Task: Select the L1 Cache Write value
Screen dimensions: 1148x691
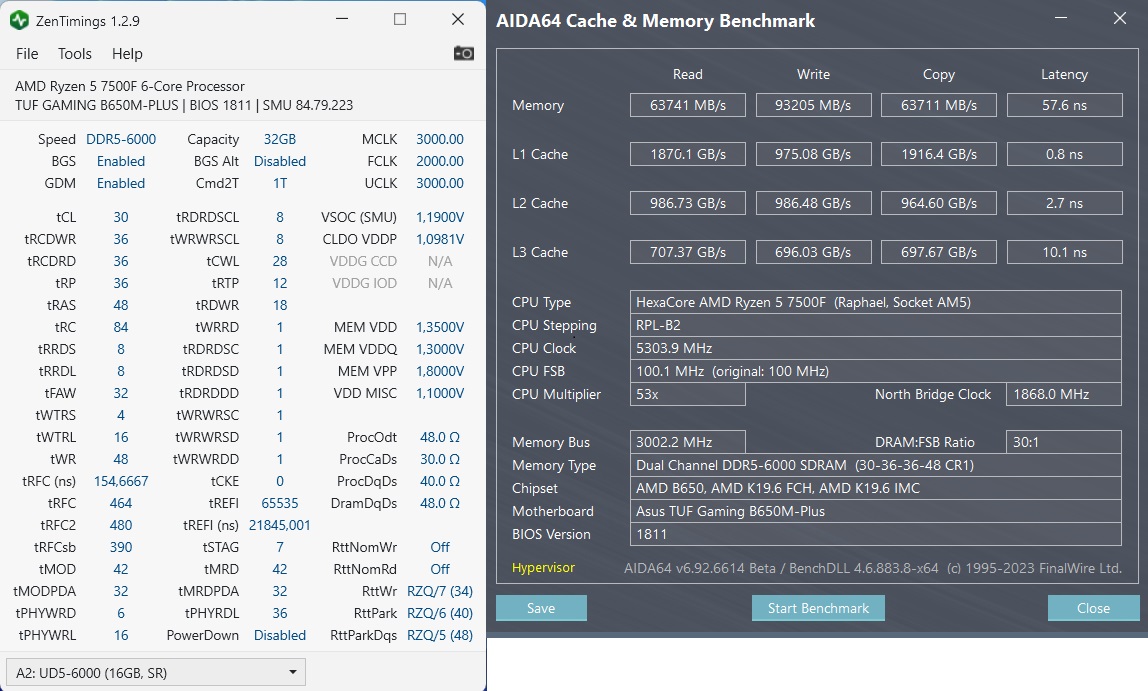Action: click(x=813, y=154)
